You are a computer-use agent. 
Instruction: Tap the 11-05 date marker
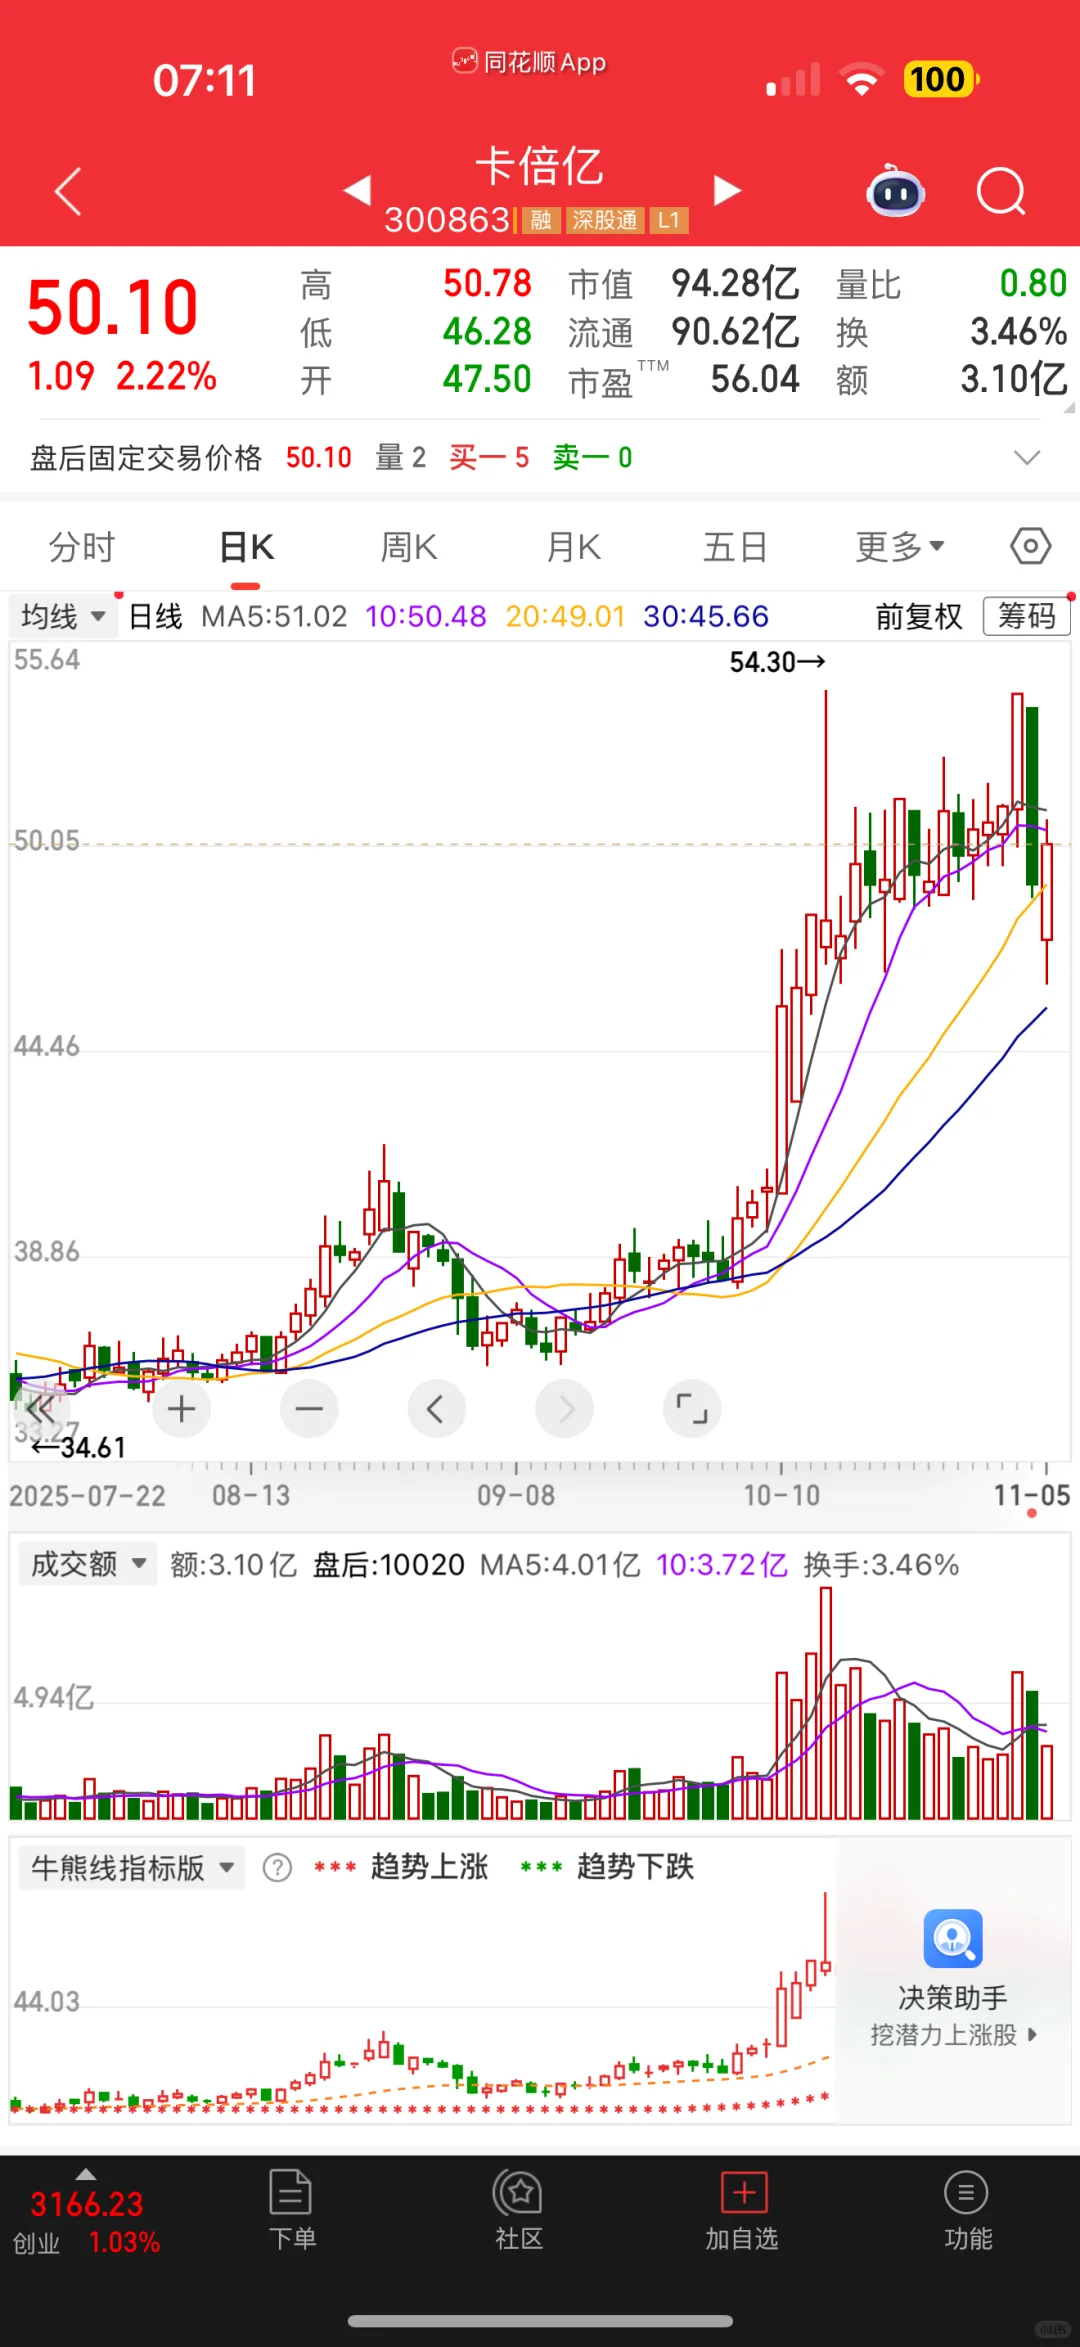pyautogui.click(x=1031, y=1495)
